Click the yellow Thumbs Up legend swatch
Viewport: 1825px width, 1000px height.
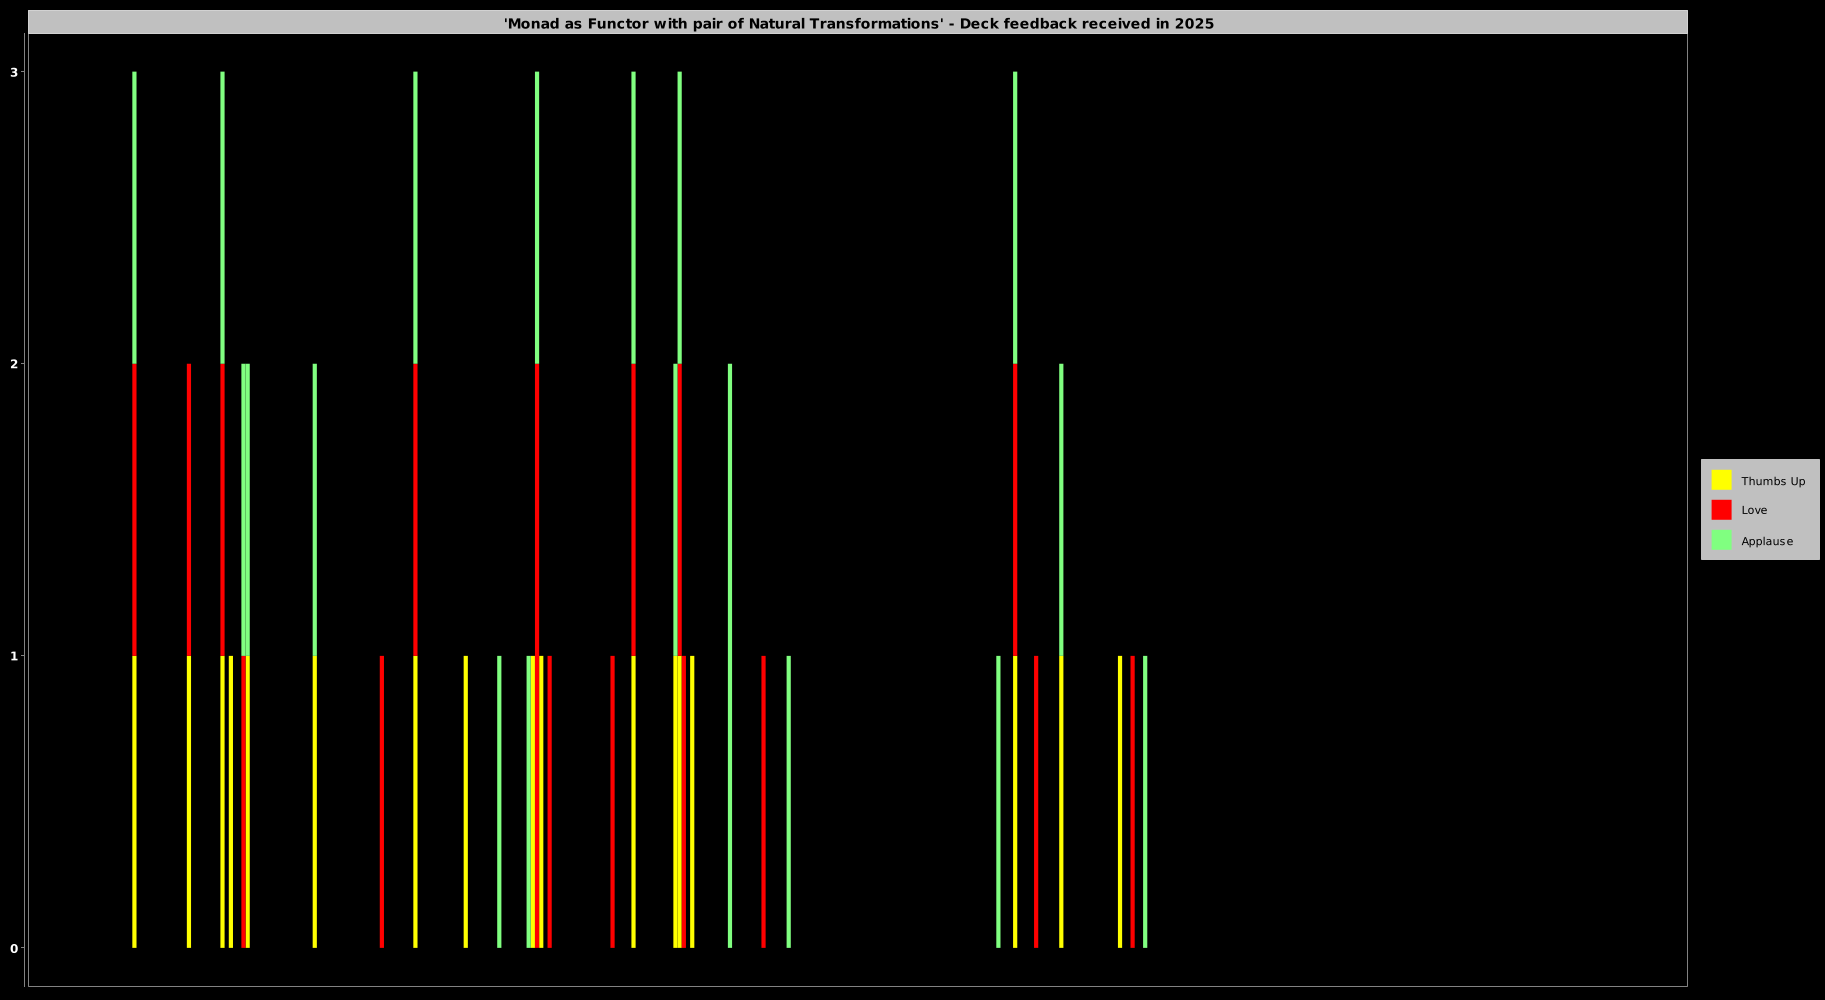coord(1721,480)
